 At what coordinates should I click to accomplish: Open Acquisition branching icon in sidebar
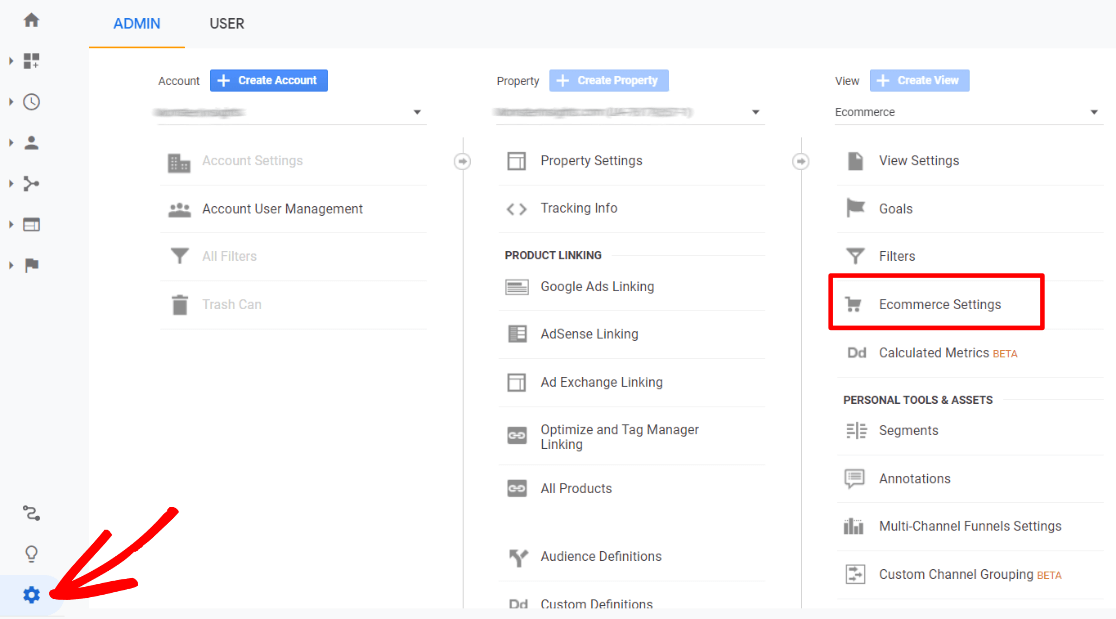31,184
